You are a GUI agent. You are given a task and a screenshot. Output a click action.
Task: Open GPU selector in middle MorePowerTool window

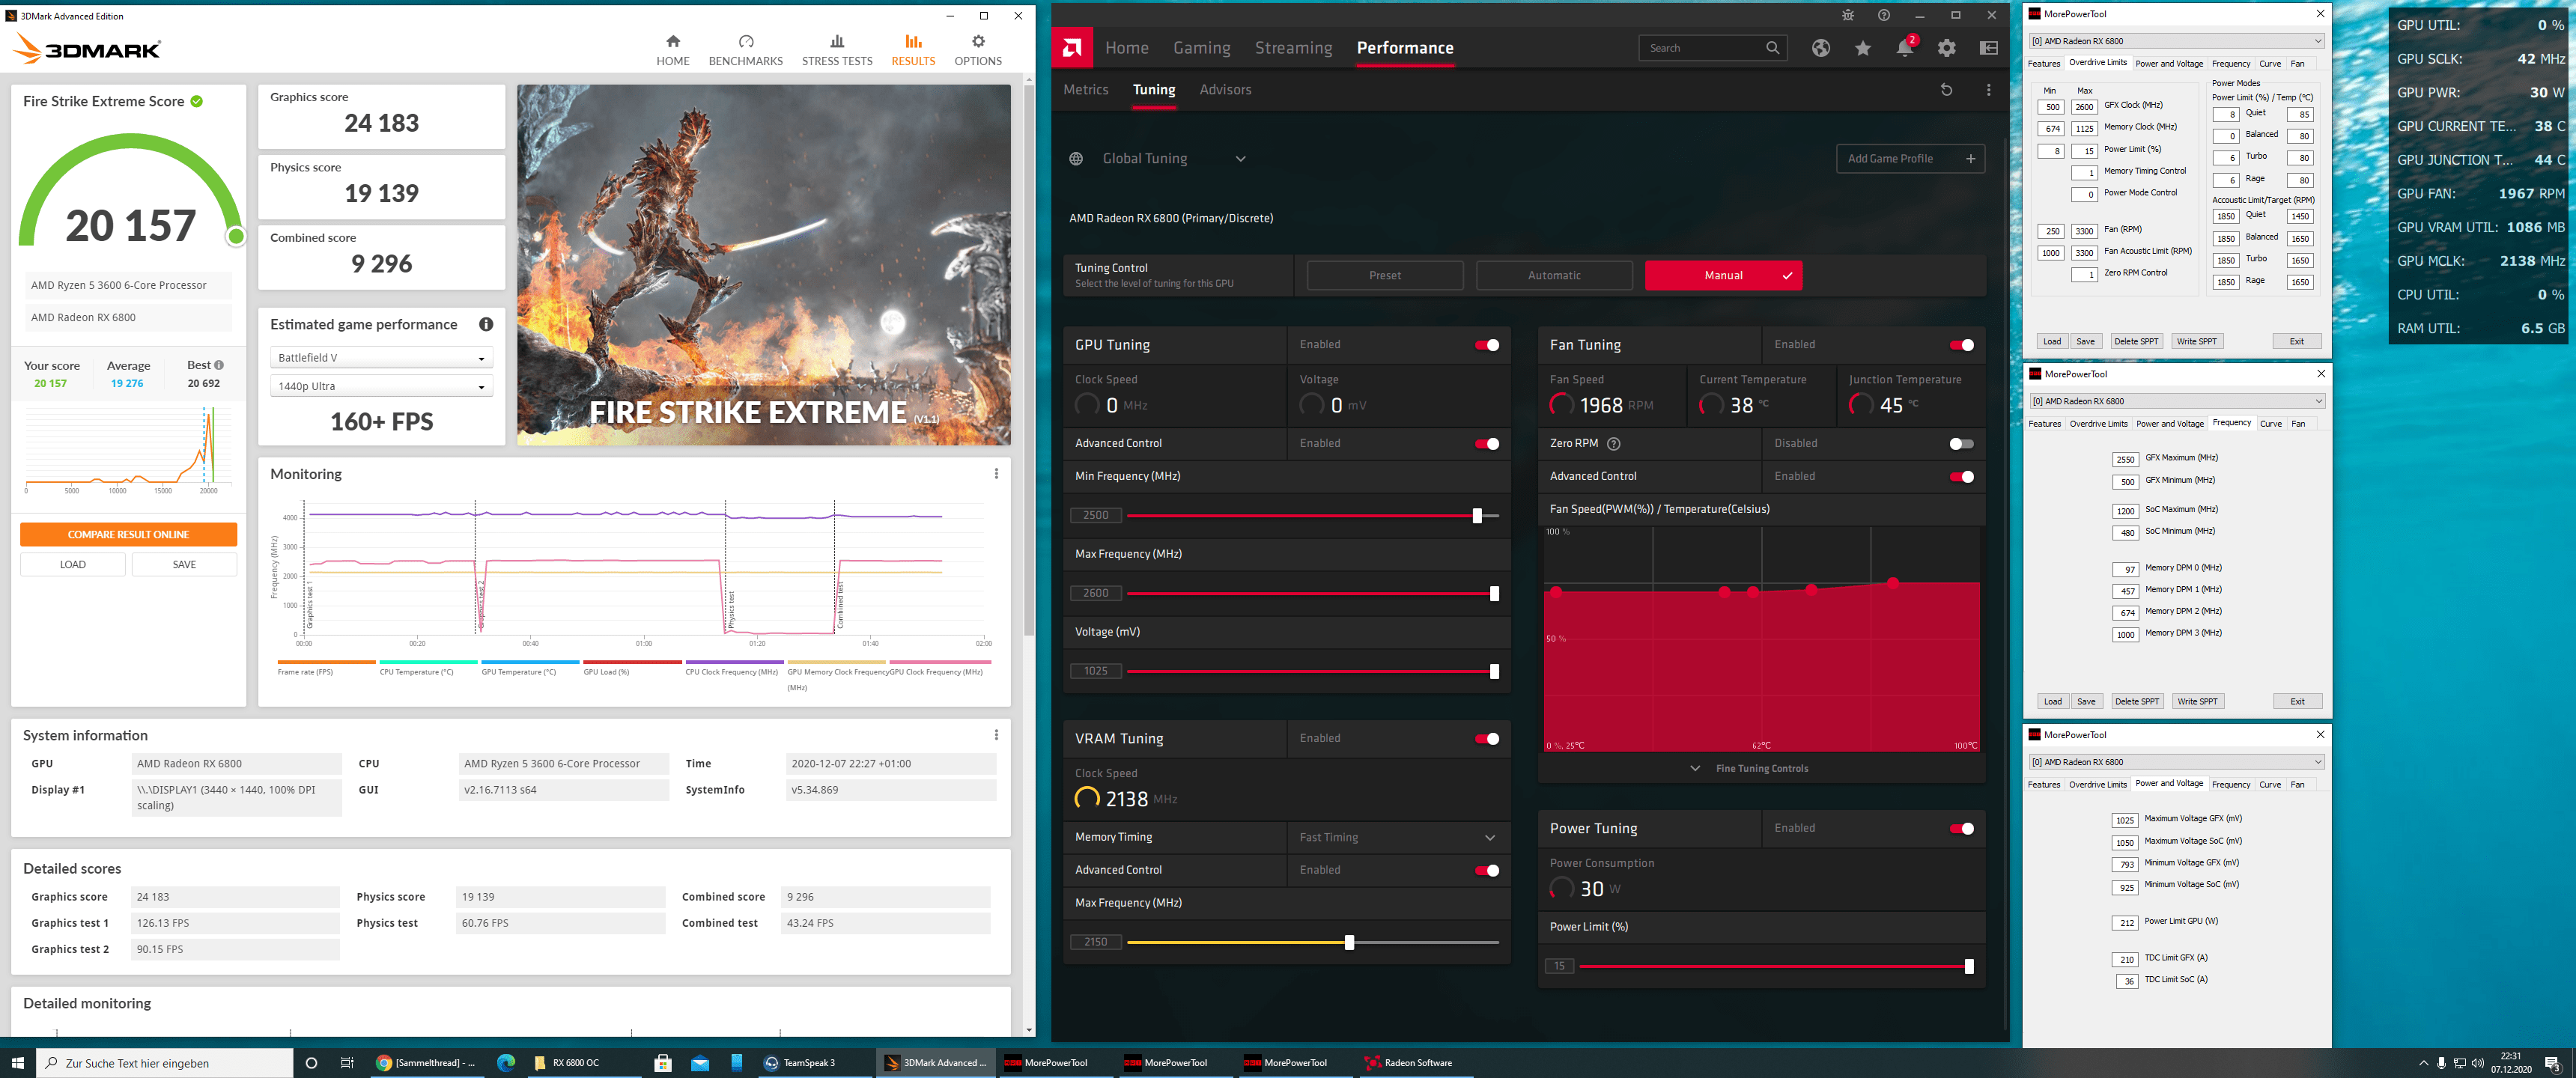click(2176, 401)
